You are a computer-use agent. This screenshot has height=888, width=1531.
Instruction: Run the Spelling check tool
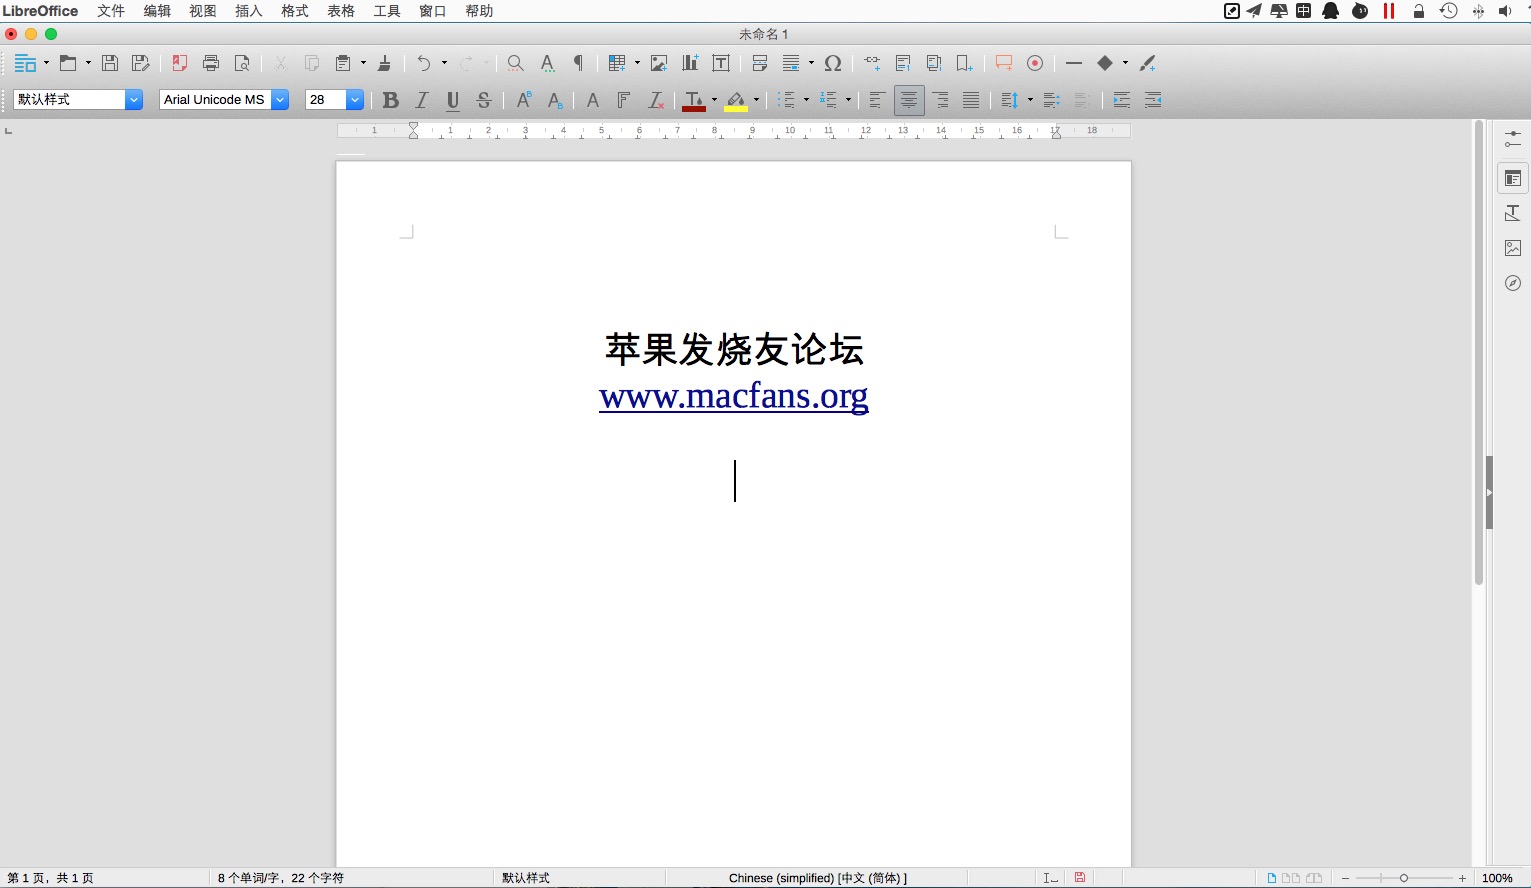click(547, 63)
